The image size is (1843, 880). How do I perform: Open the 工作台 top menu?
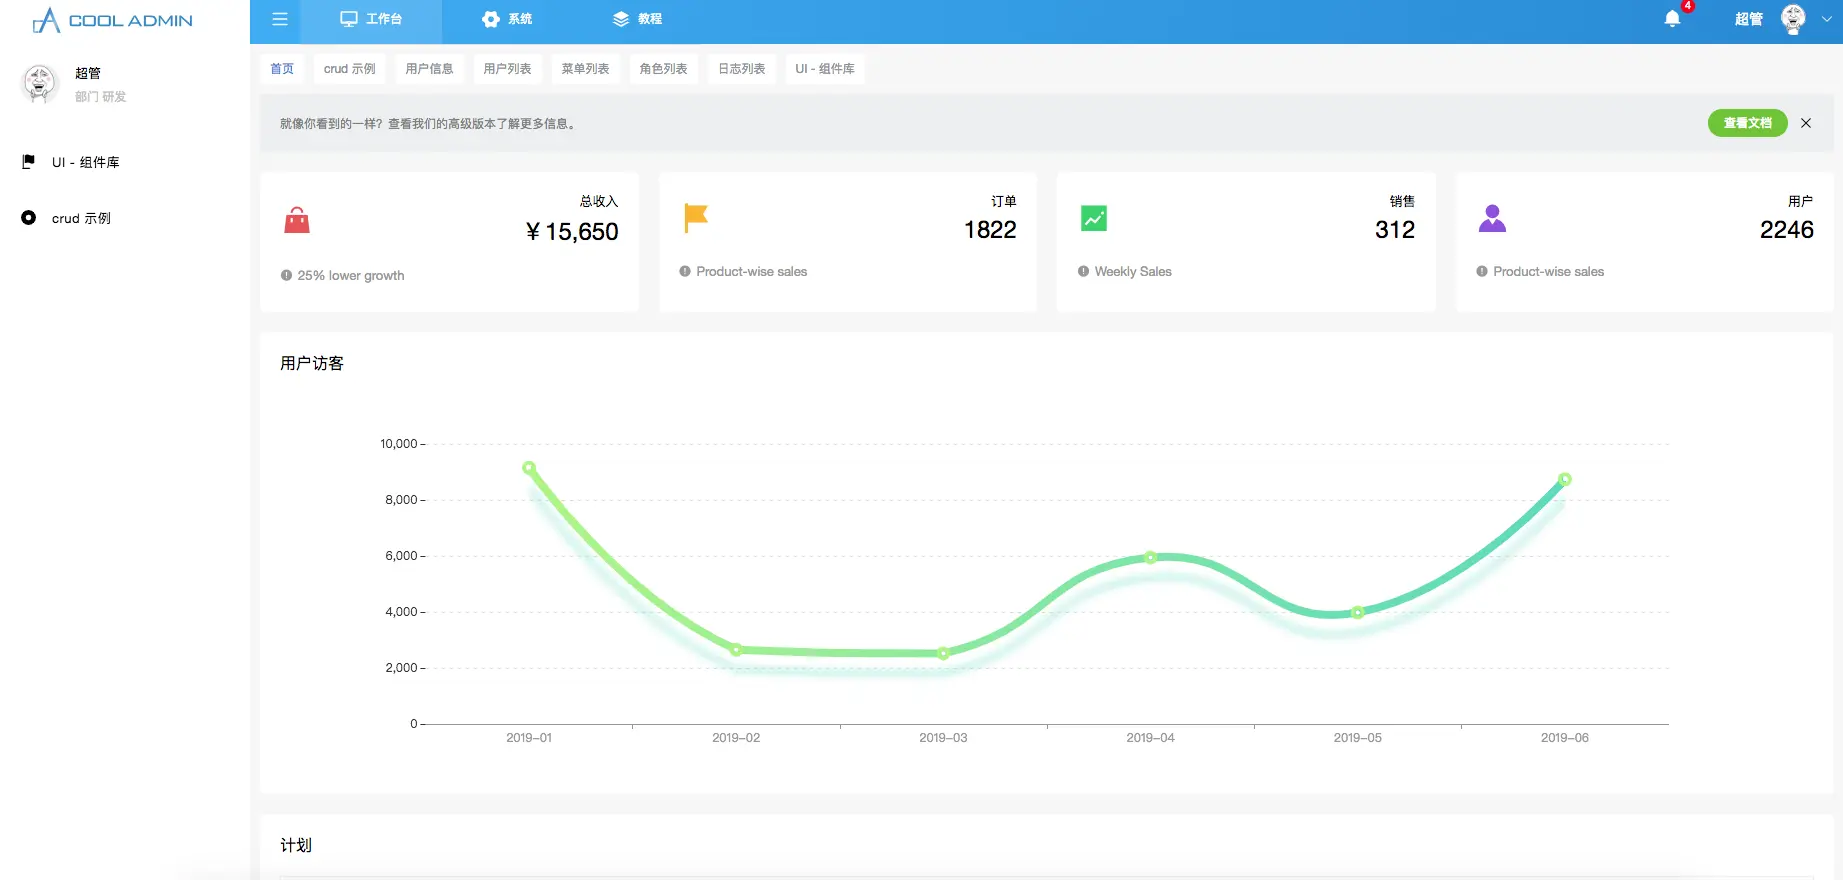371,19
